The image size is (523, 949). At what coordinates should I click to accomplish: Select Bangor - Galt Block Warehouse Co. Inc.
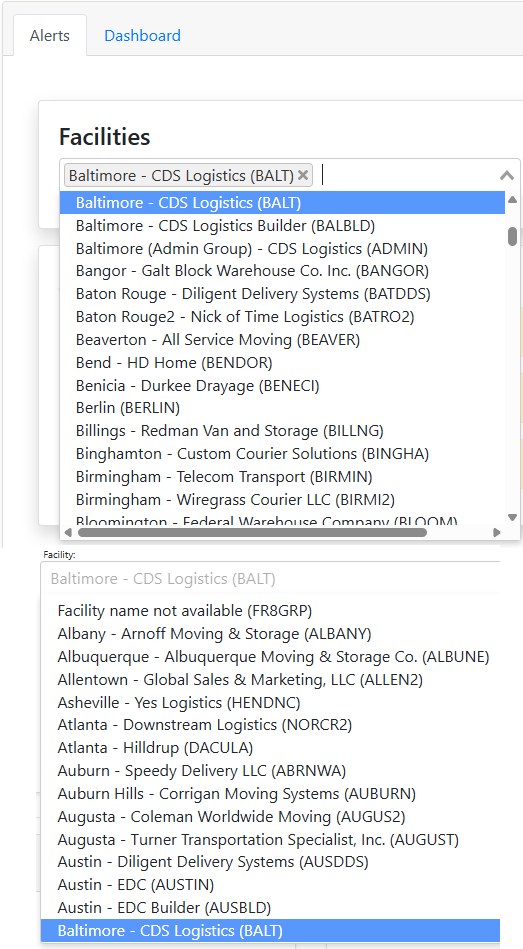pos(282,271)
